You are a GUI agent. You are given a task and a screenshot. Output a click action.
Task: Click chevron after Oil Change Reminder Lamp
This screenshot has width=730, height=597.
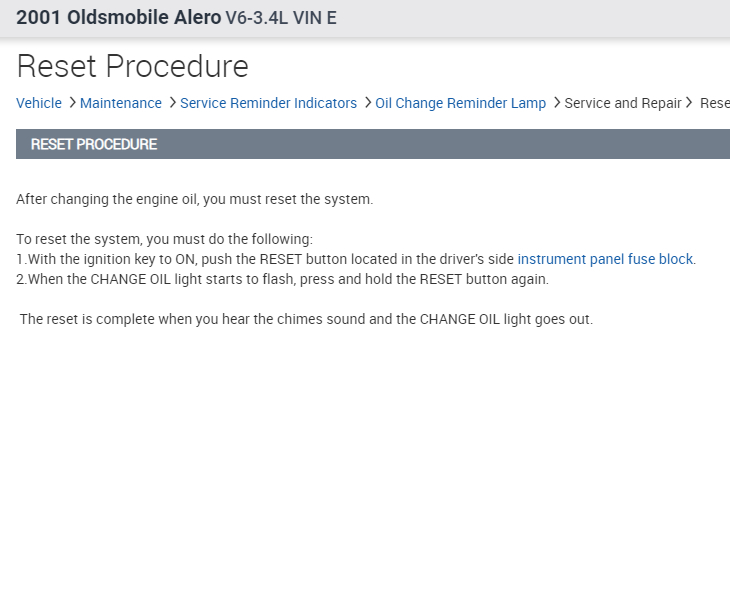click(x=556, y=103)
